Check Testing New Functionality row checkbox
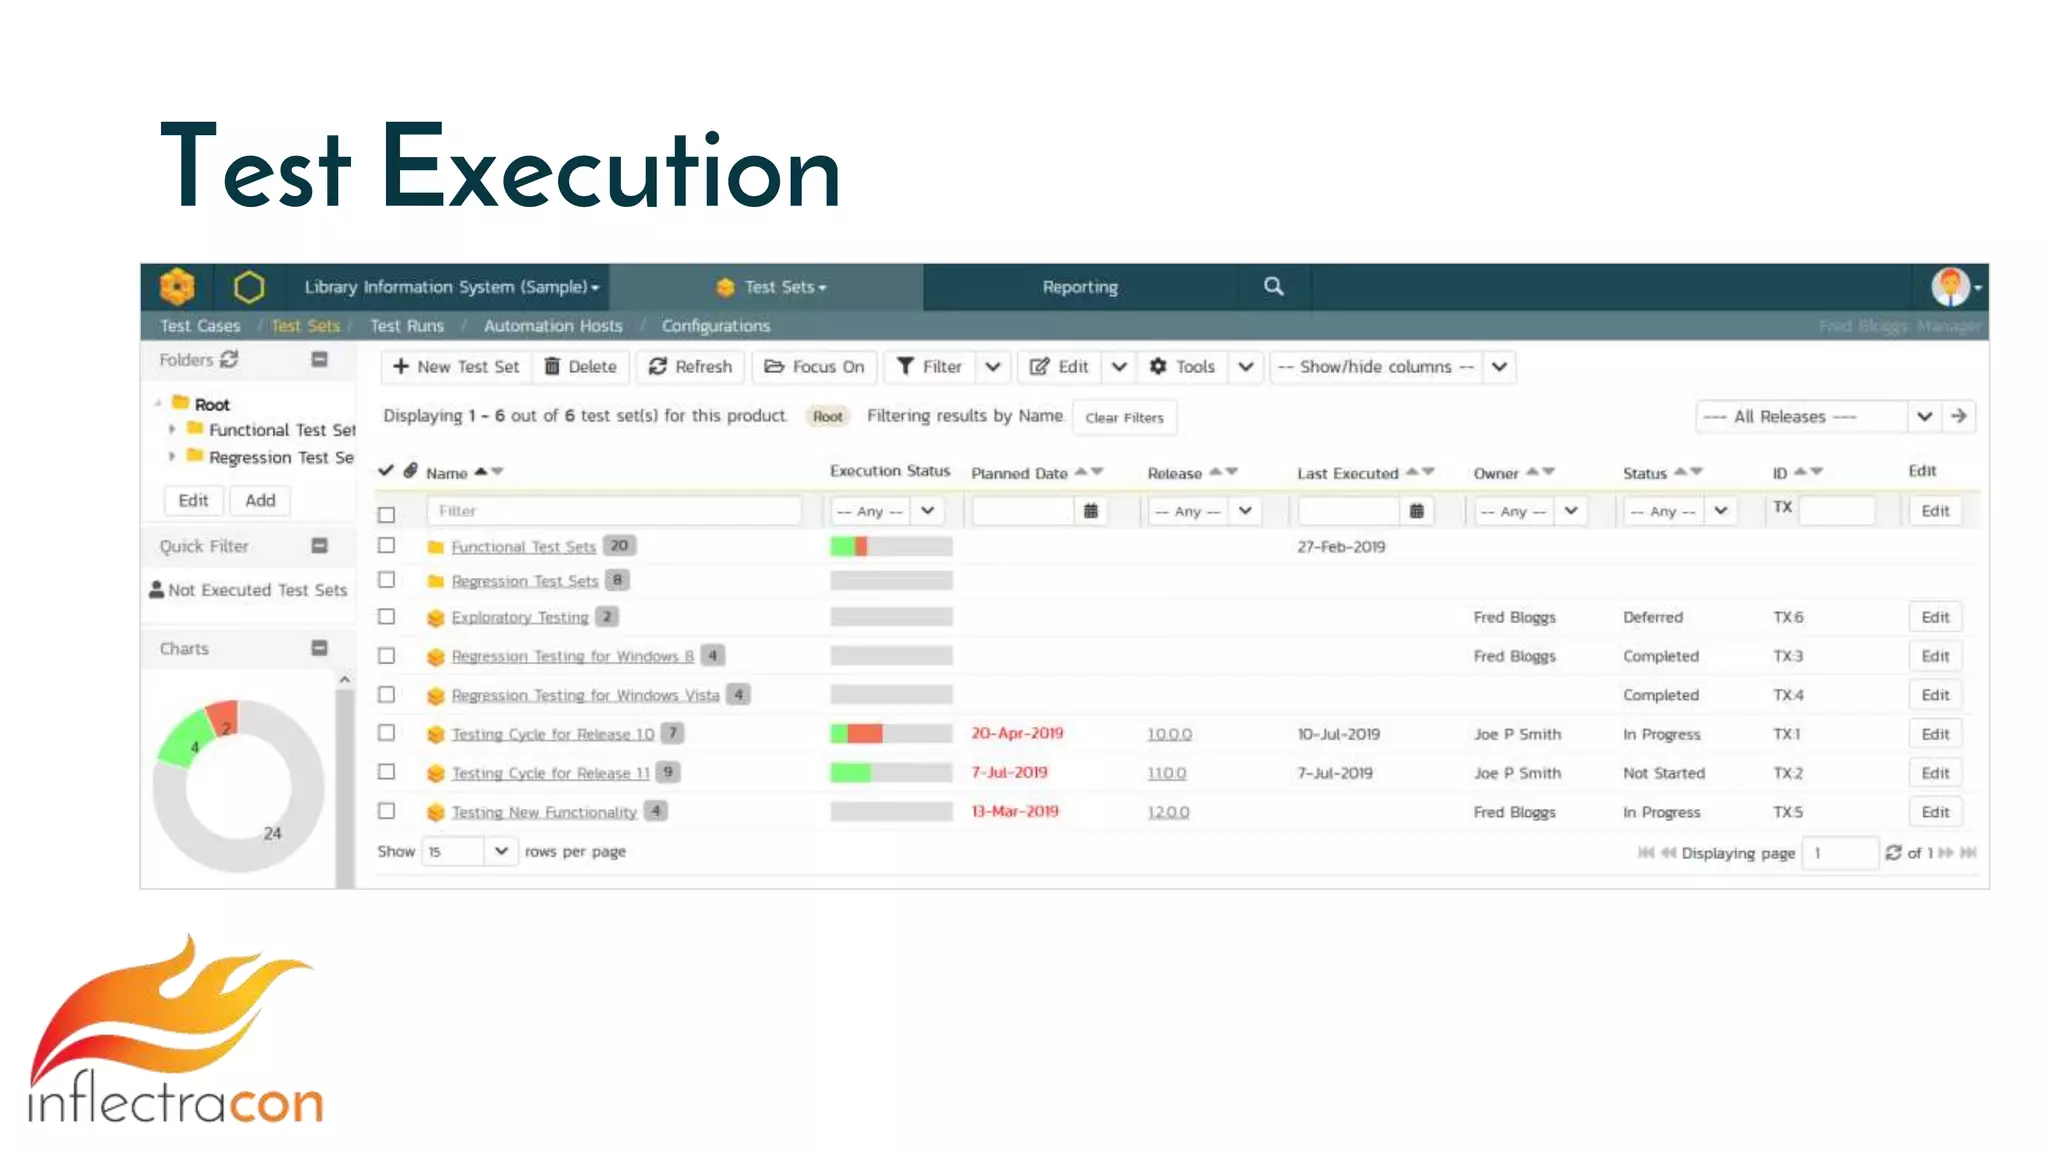 (386, 811)
